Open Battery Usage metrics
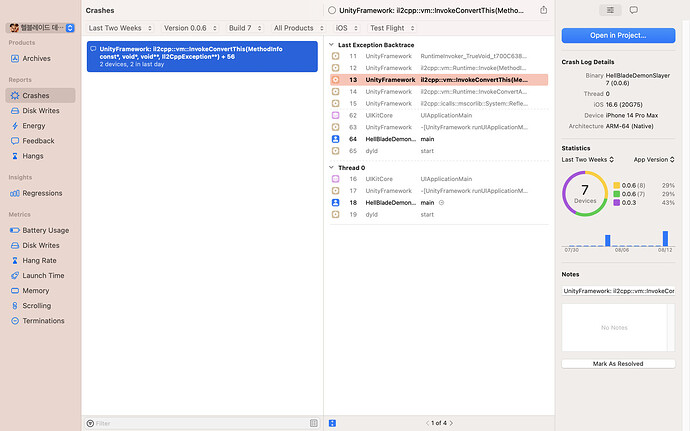Screen dimensions: 690x431 pyautogui.click(x=40, y=230)
